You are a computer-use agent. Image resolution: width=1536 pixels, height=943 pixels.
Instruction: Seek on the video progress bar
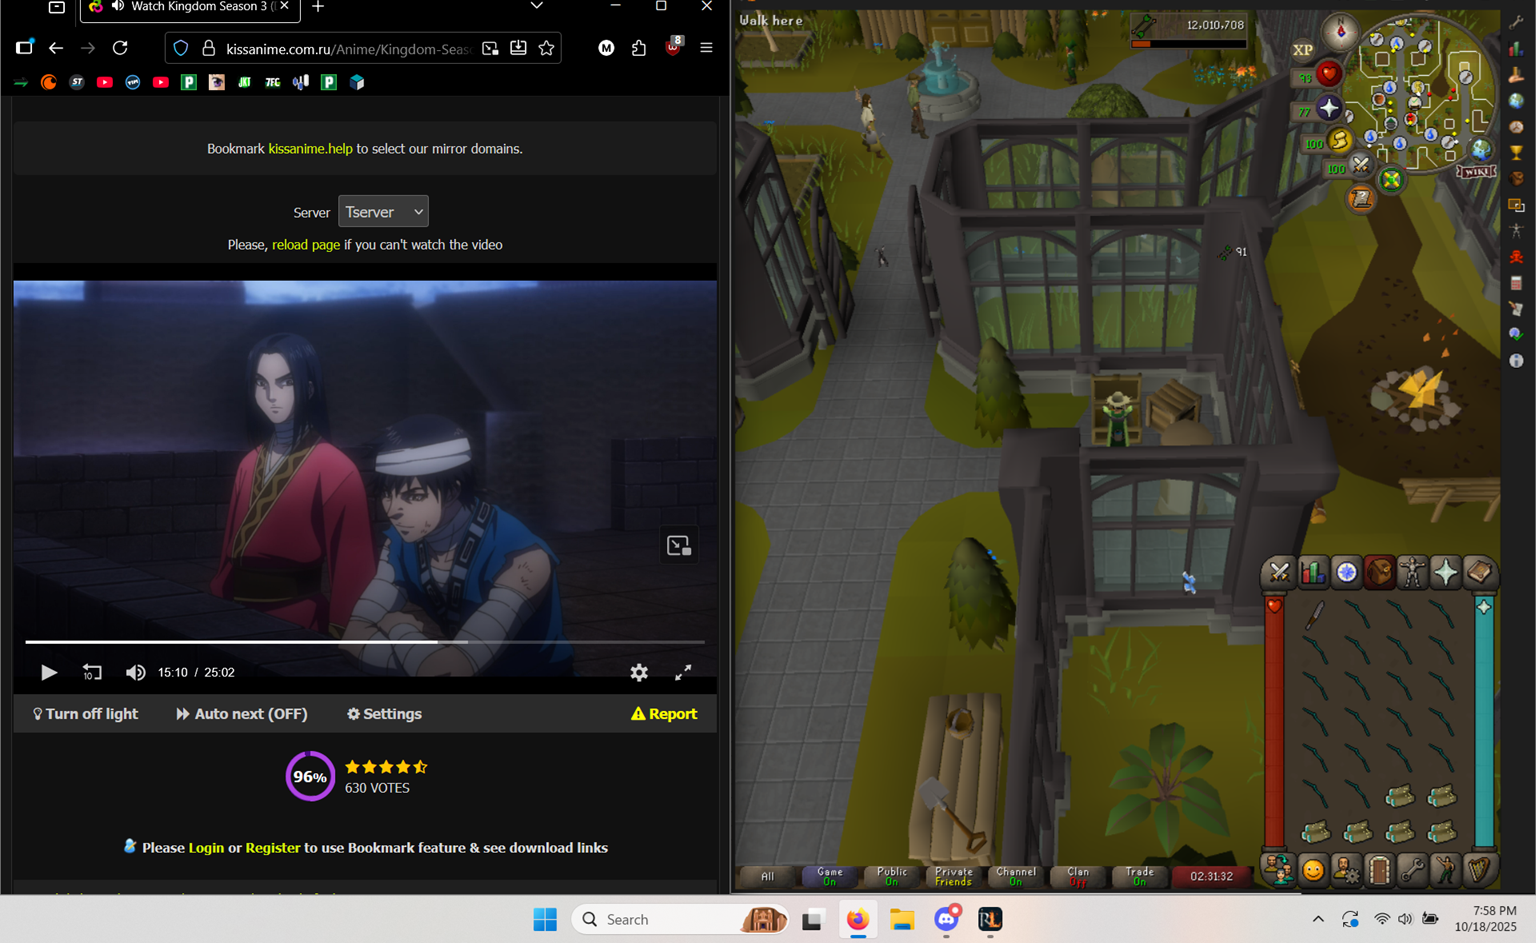(365, 641)
